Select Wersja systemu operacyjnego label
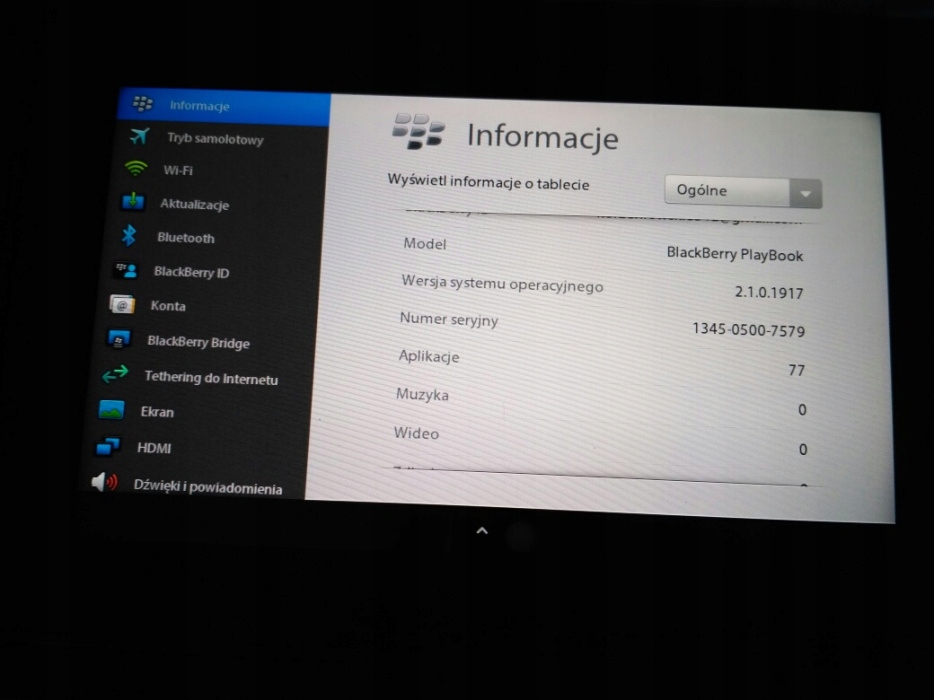Image resolution: width=934 pixels, height=700 pixels. (502, 284)
